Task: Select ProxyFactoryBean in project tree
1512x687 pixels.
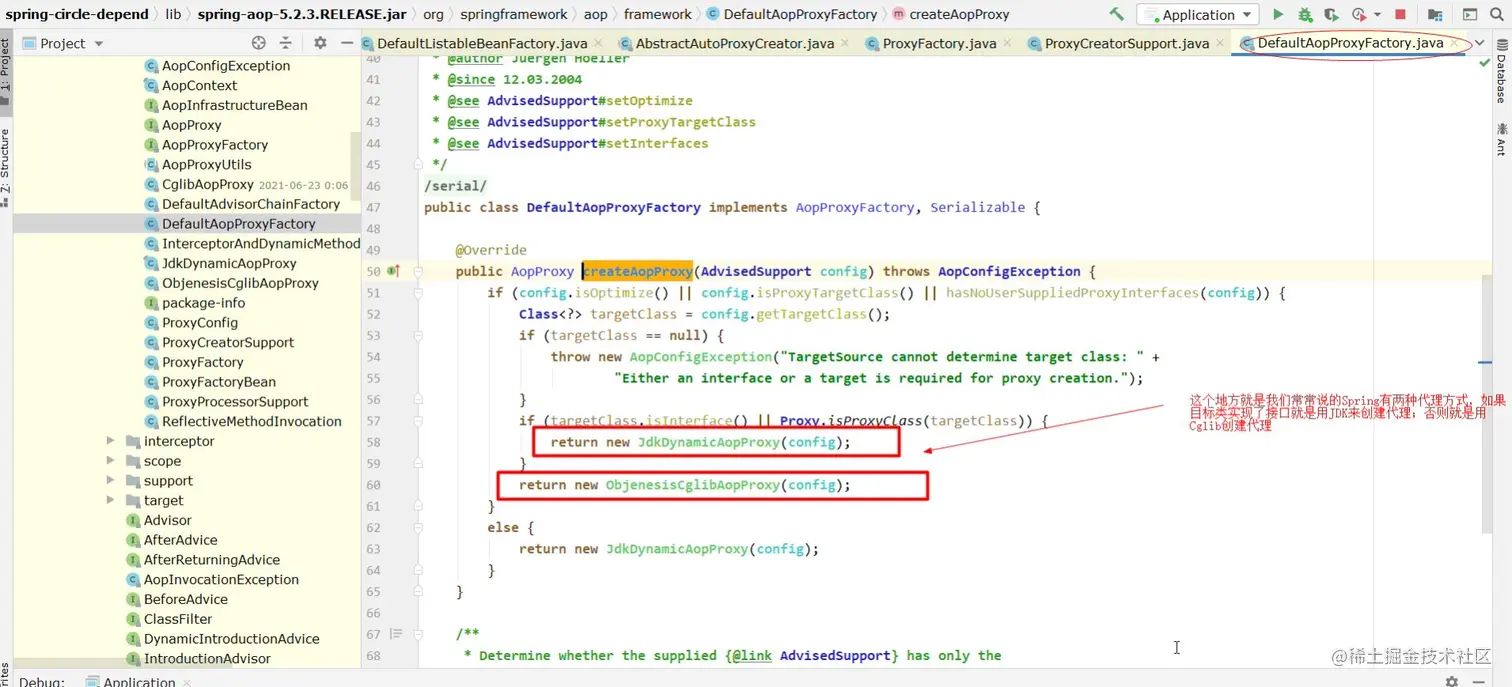Action: coord(219,382)
